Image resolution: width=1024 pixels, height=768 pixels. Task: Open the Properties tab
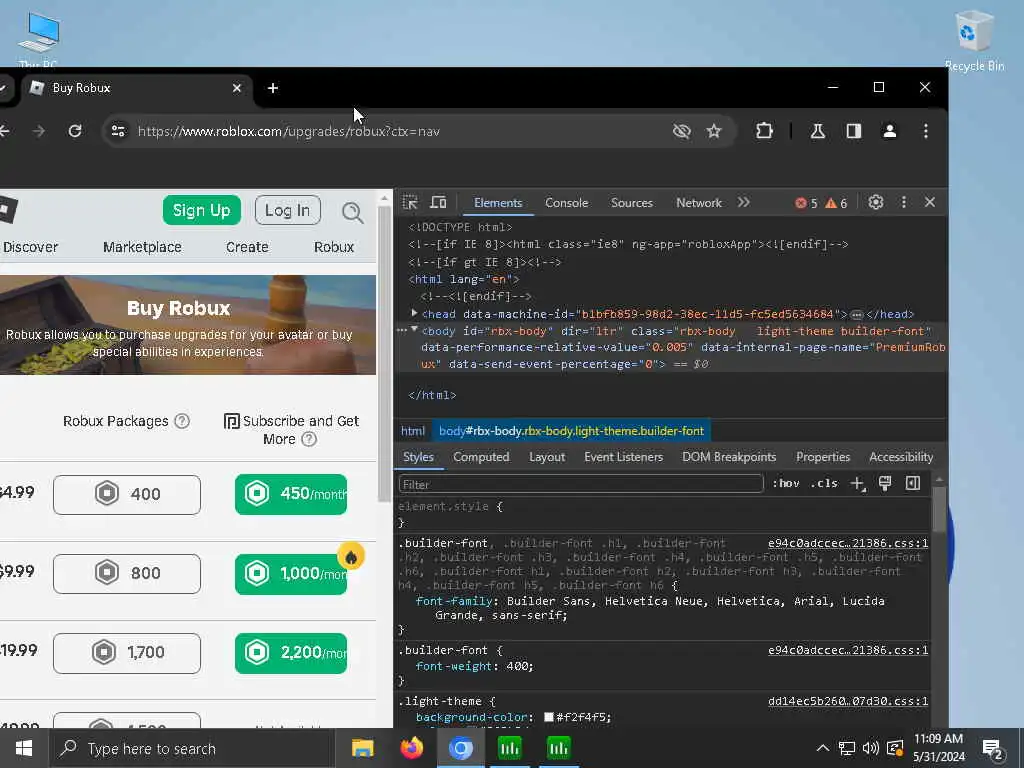tap(823, 457)
